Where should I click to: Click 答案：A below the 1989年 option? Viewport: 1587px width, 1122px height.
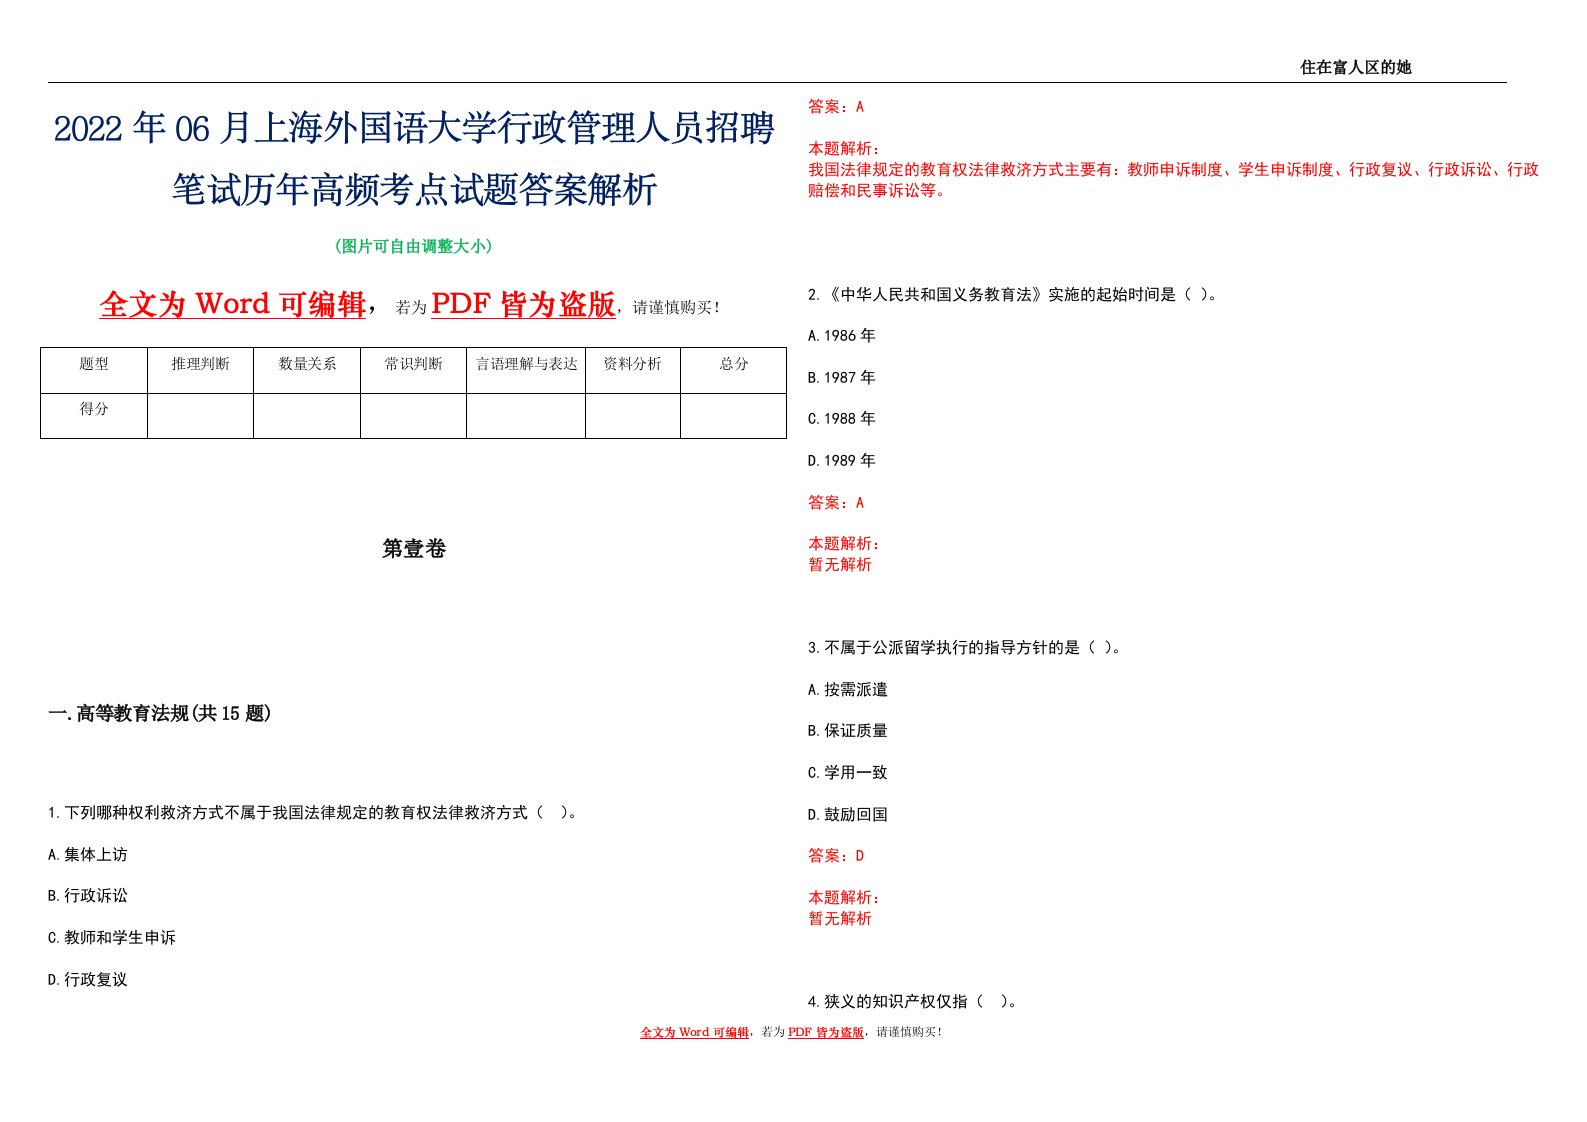point(836,502)
